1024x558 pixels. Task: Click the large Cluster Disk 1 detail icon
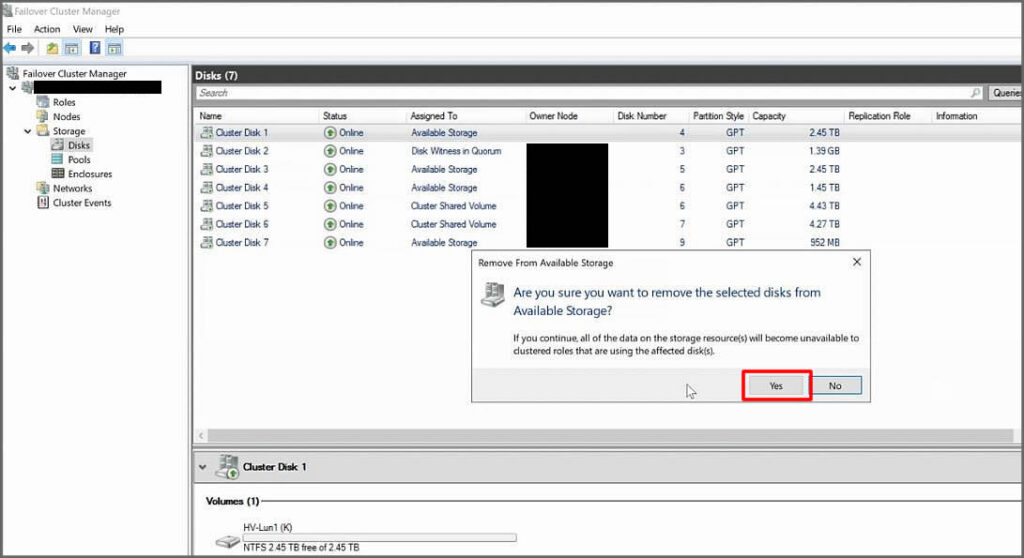(227, 467)
